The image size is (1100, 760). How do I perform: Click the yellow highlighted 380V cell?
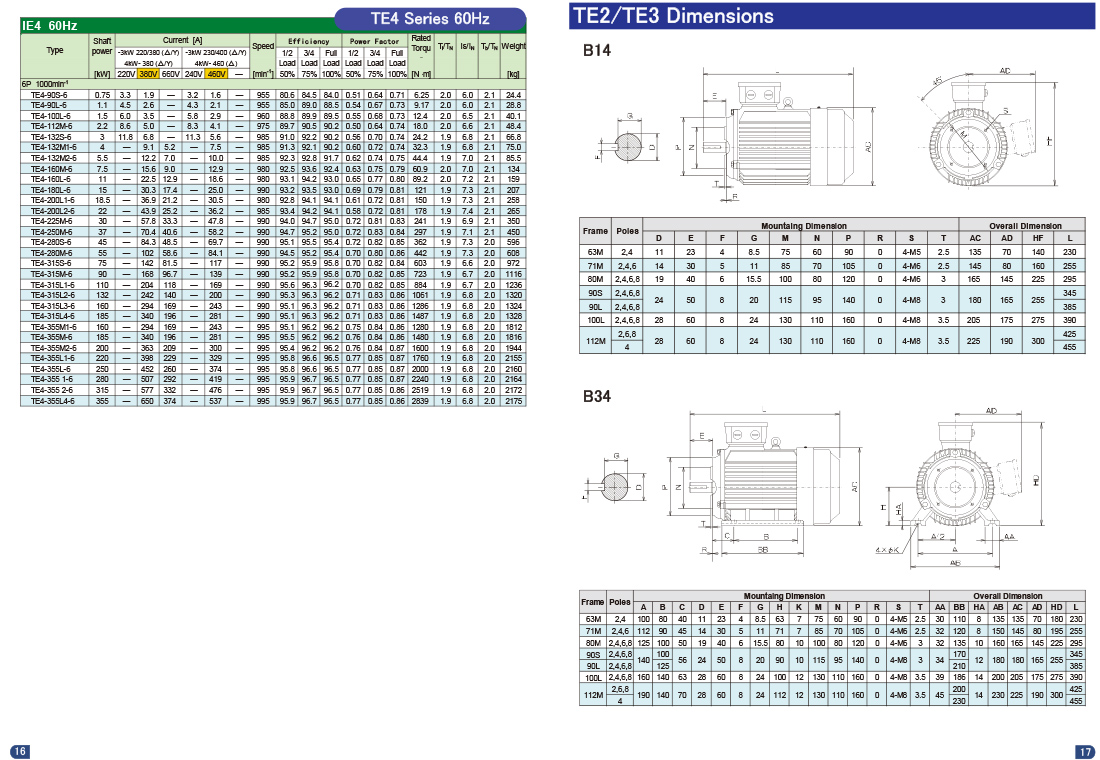(149, 73)
